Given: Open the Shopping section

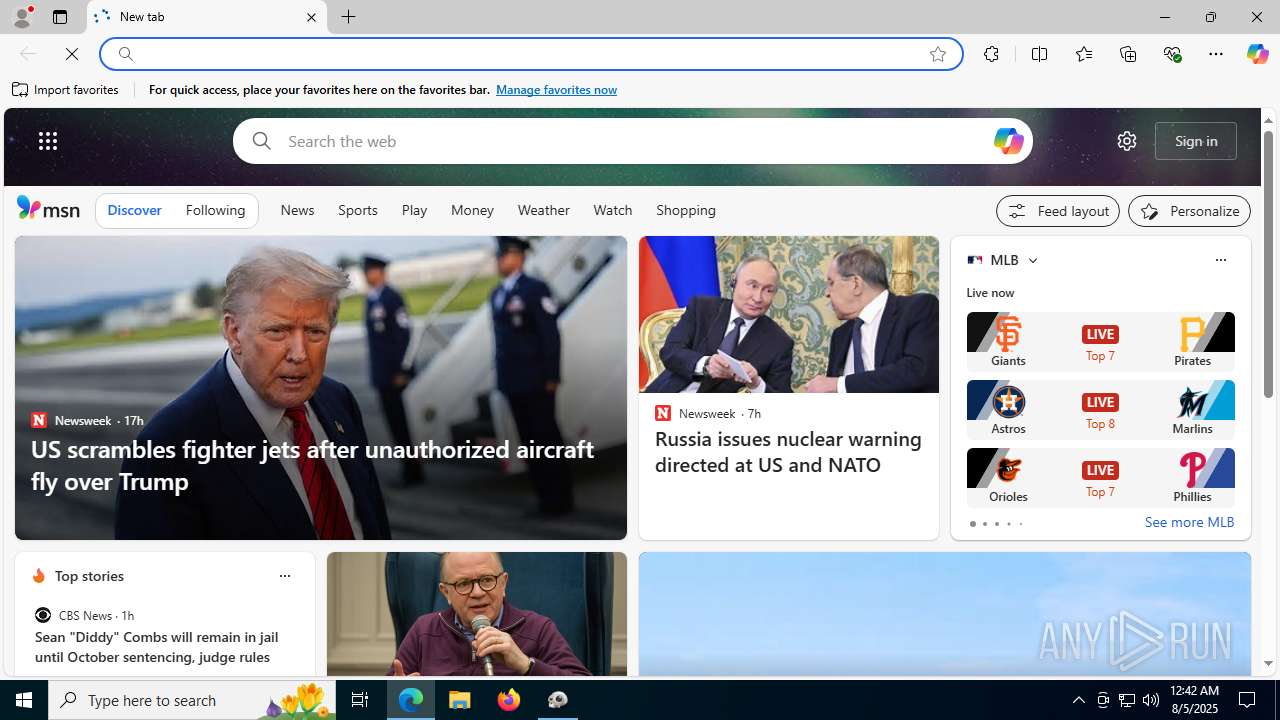Looking at the screenshot, I should coord(686,211).
